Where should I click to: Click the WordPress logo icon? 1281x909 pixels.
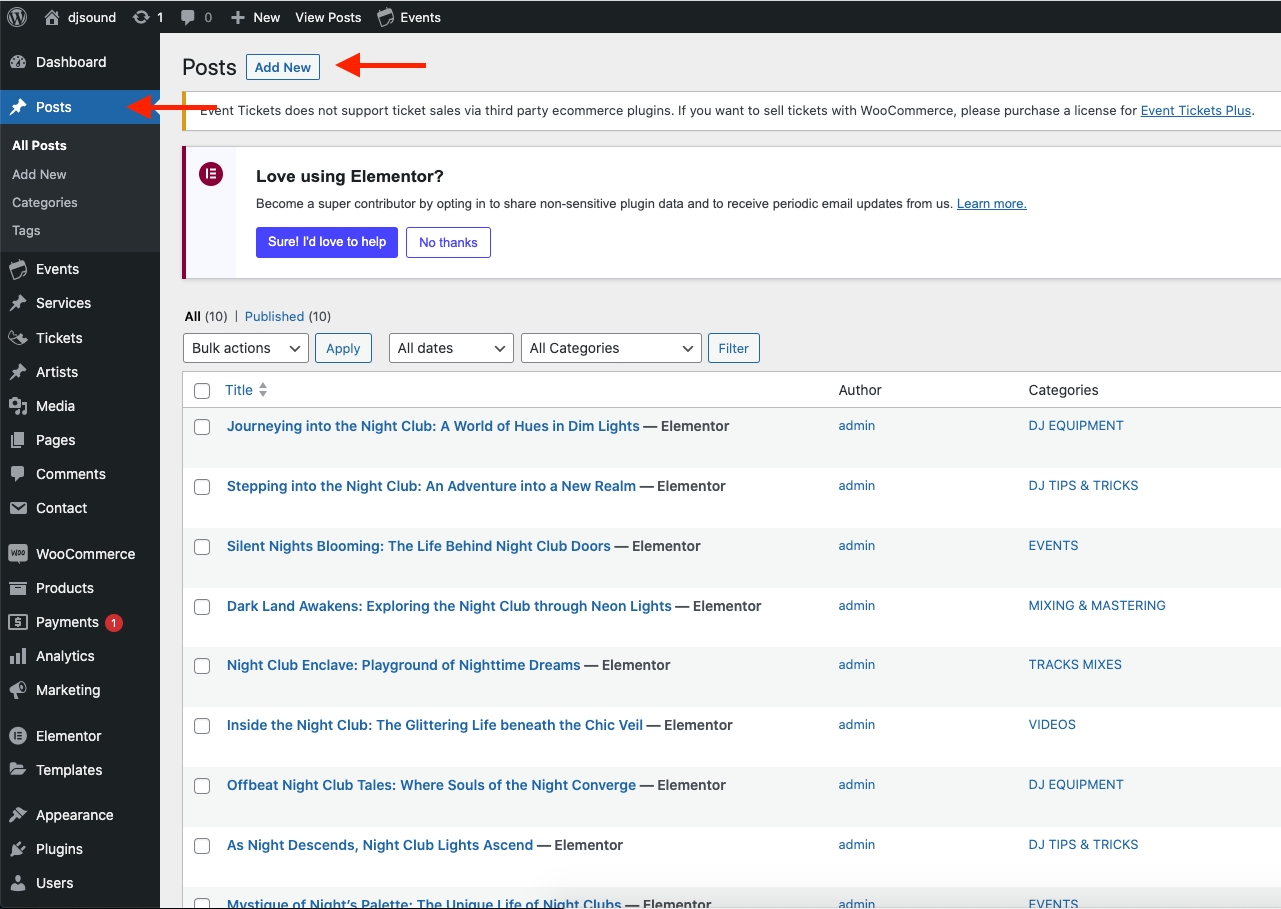tap(17, 17)
